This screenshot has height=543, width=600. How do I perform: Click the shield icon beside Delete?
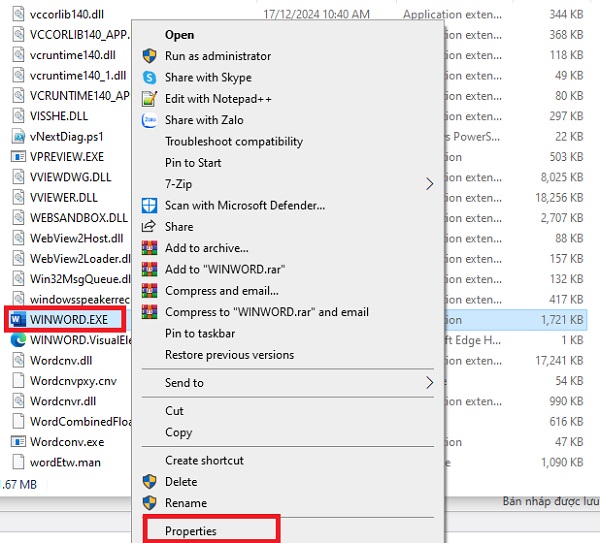(x=149, y=482)
